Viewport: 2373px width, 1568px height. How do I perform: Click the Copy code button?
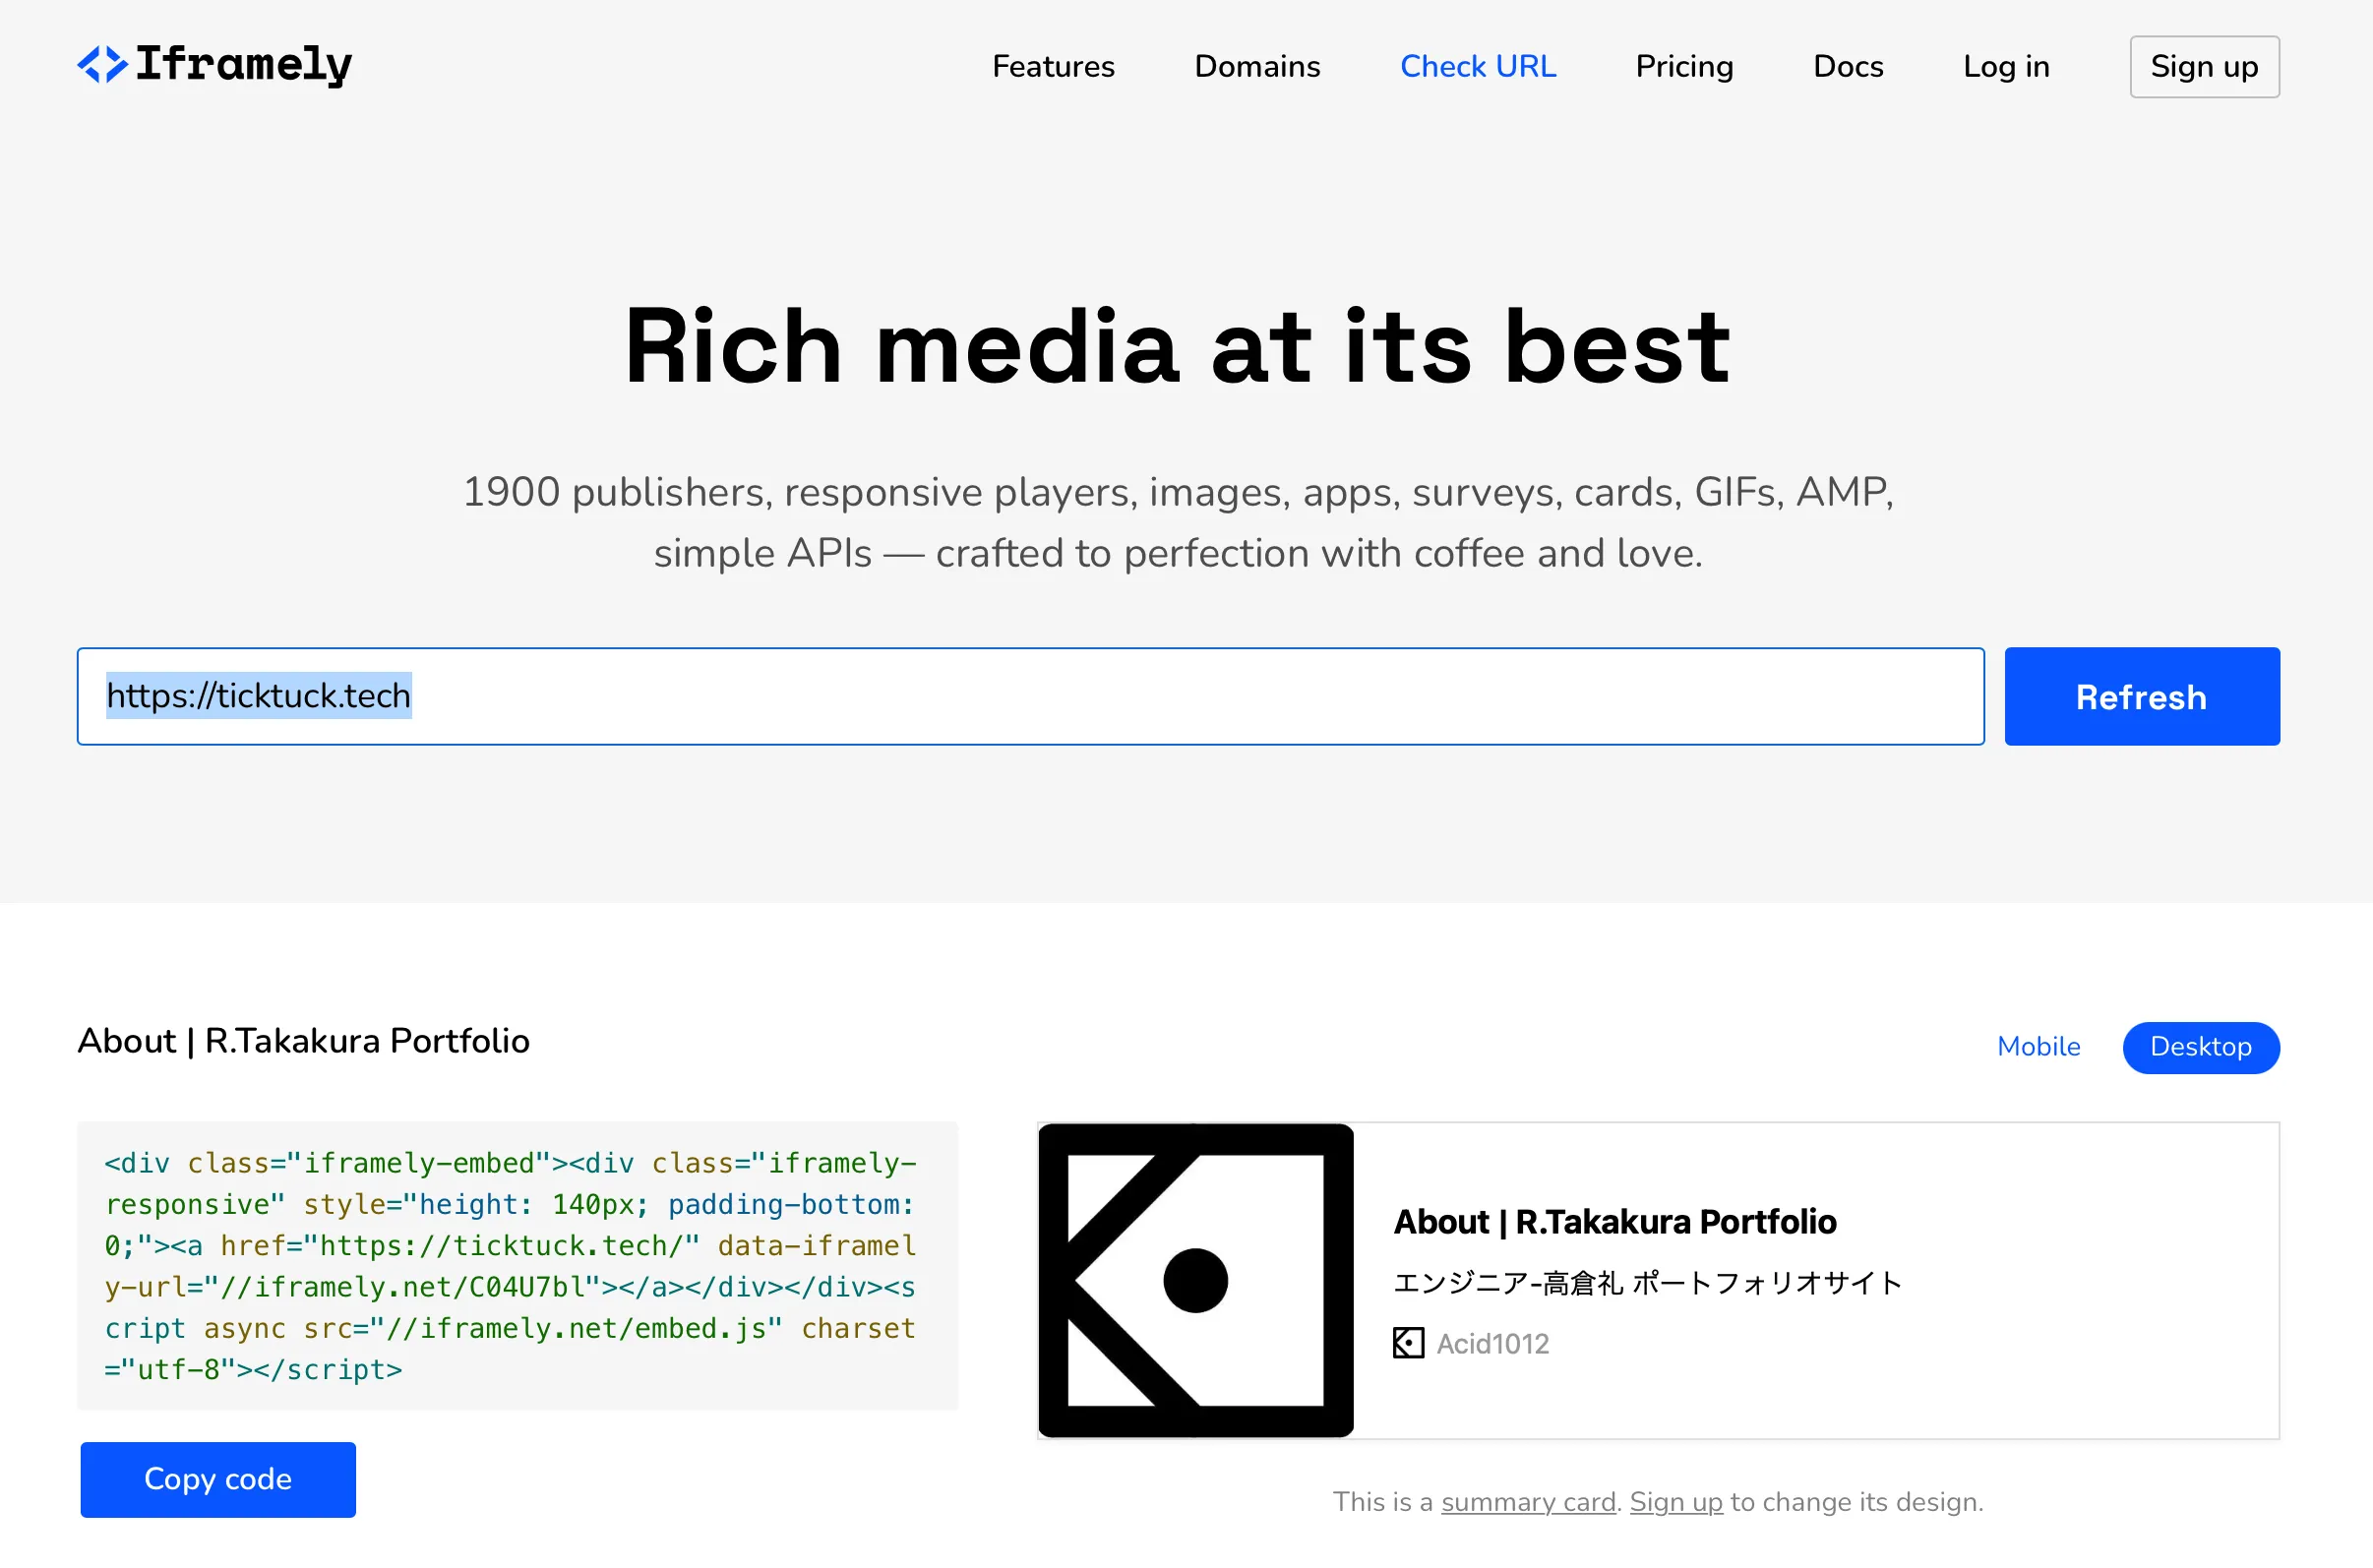pyautogui.click(x=218, y=1479)
